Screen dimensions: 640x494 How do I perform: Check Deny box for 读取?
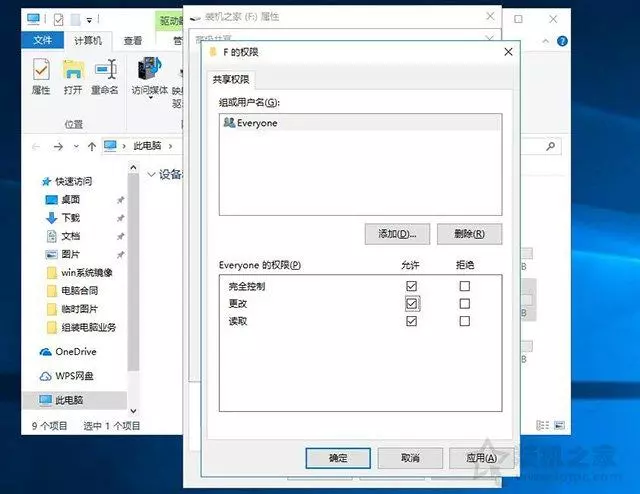[464, 321]
